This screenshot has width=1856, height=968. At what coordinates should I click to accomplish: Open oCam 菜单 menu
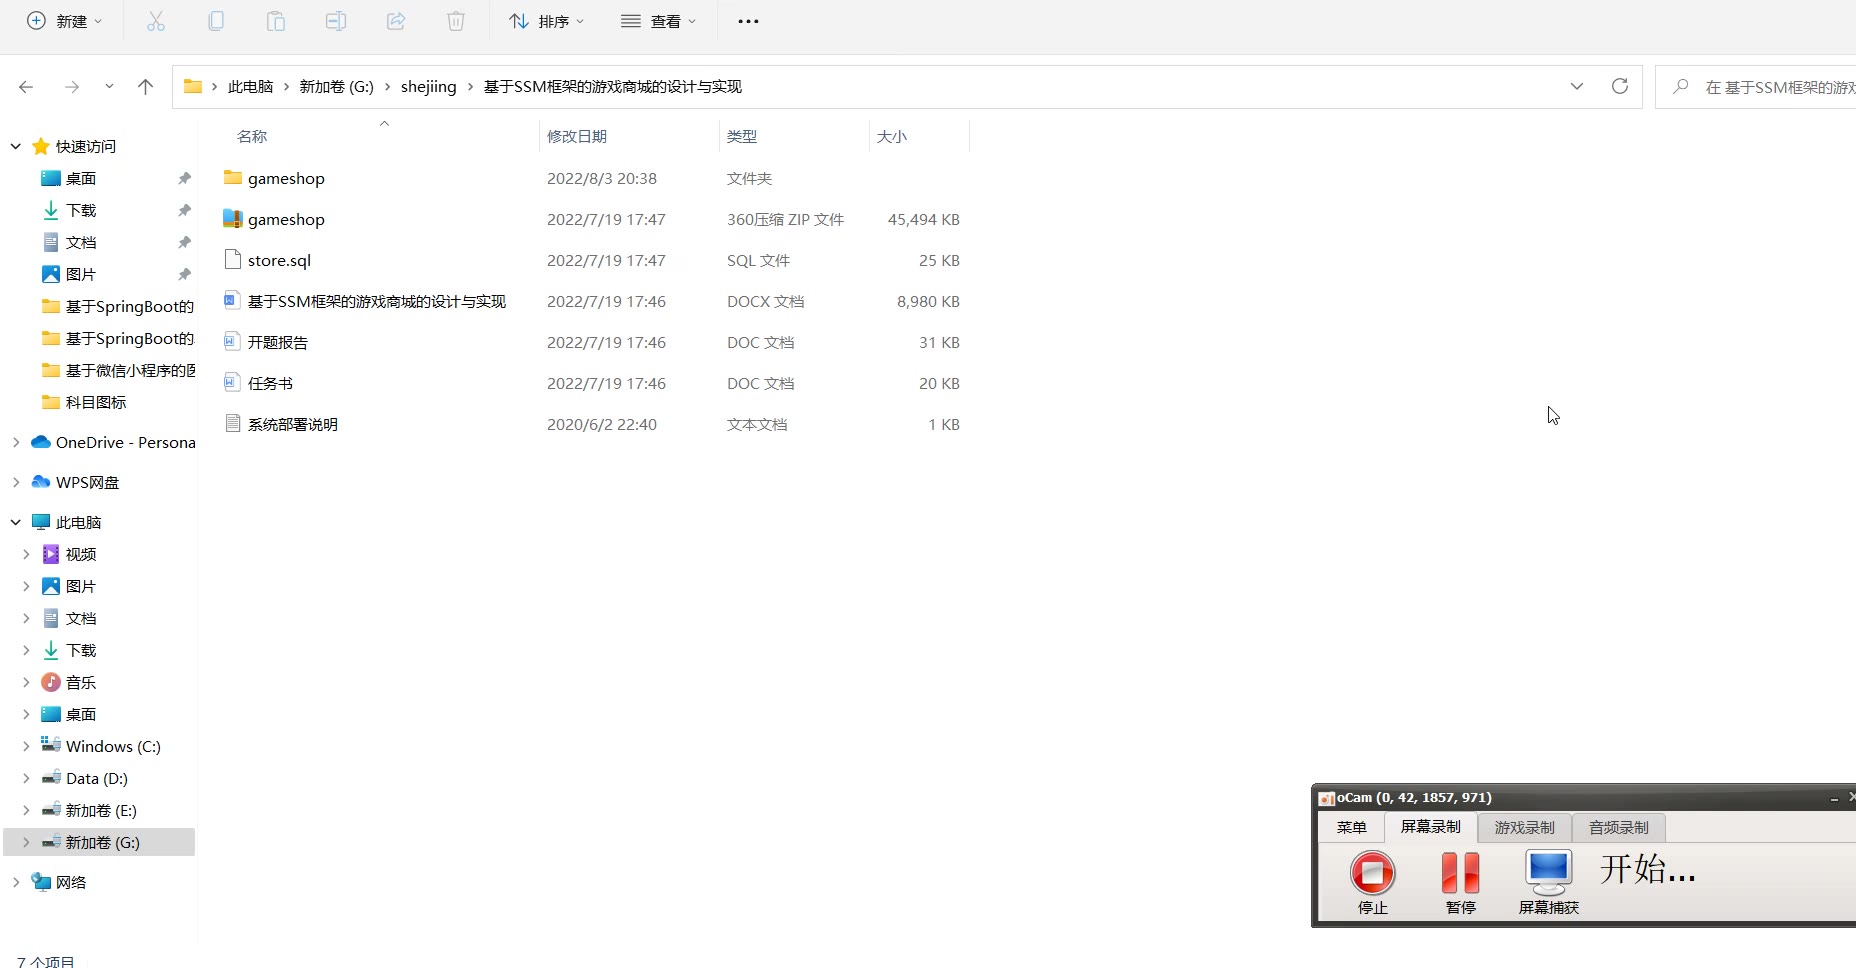point(1351,827)
